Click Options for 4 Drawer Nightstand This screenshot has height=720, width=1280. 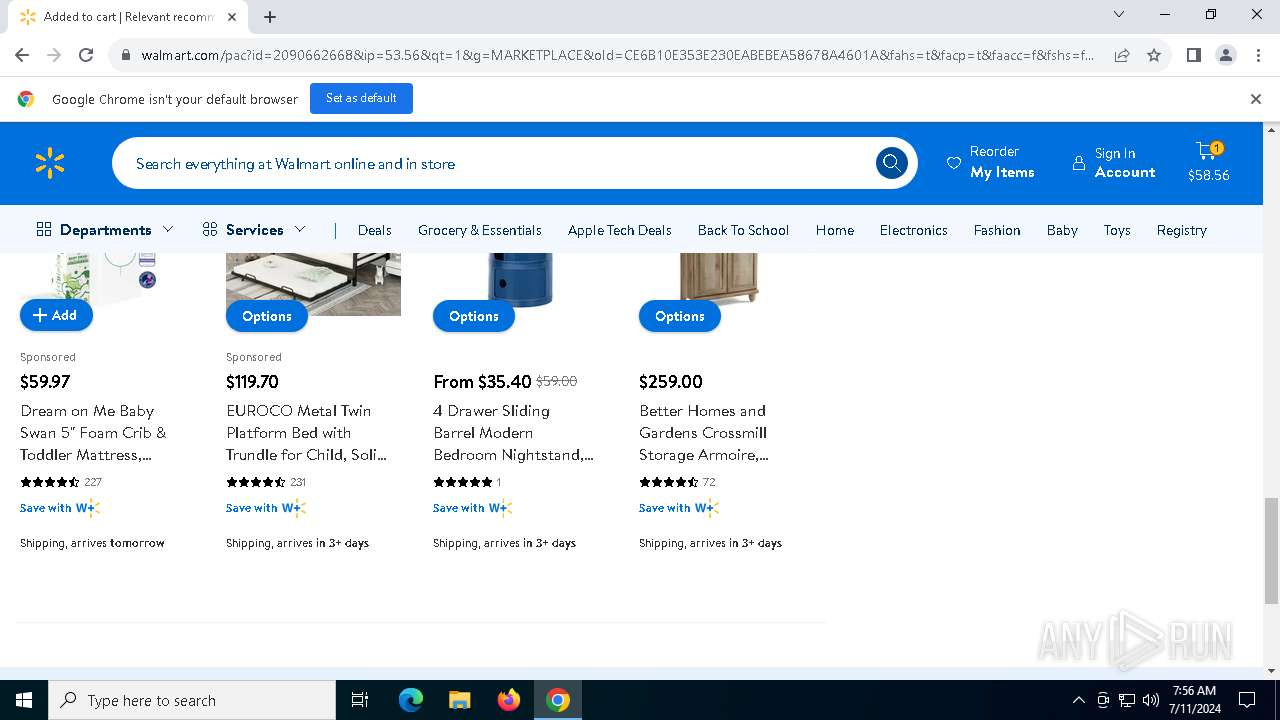click(x=474, y=316)
